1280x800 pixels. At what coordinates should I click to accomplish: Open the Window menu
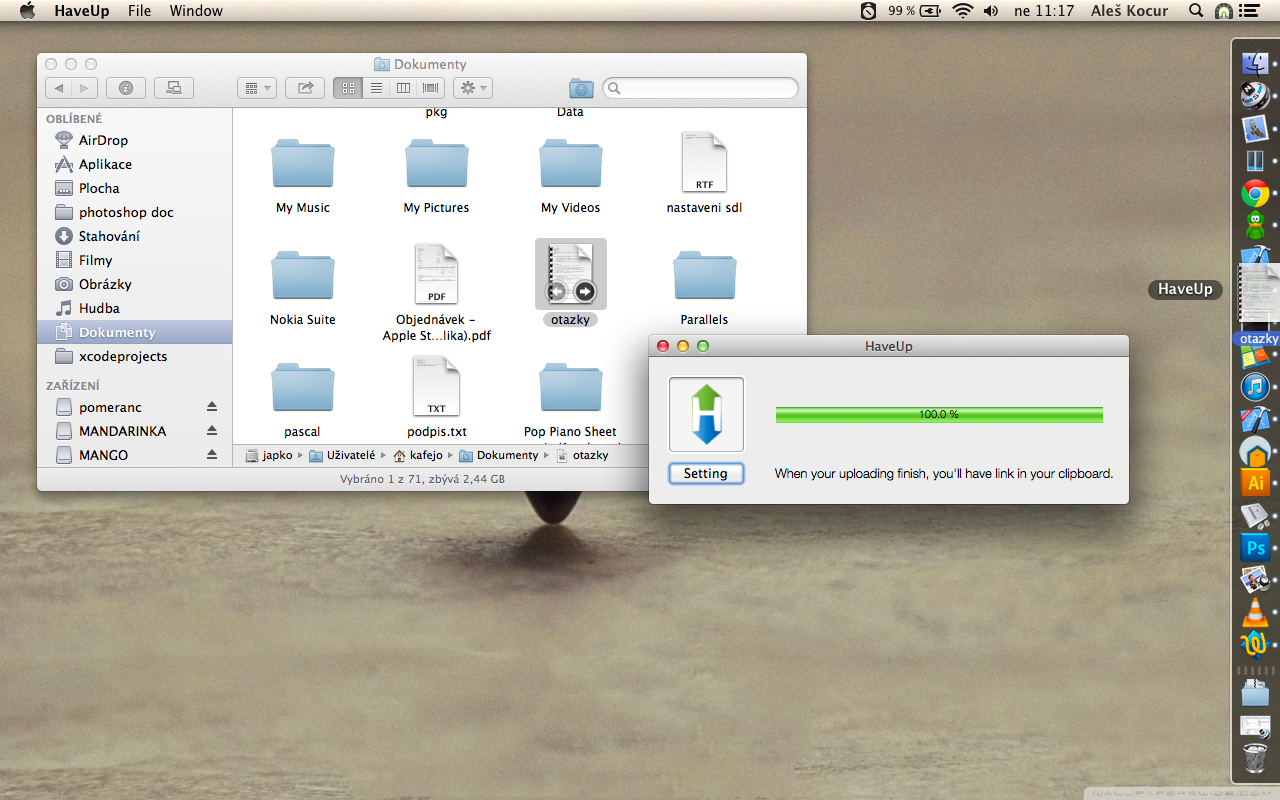pos(196,11)
